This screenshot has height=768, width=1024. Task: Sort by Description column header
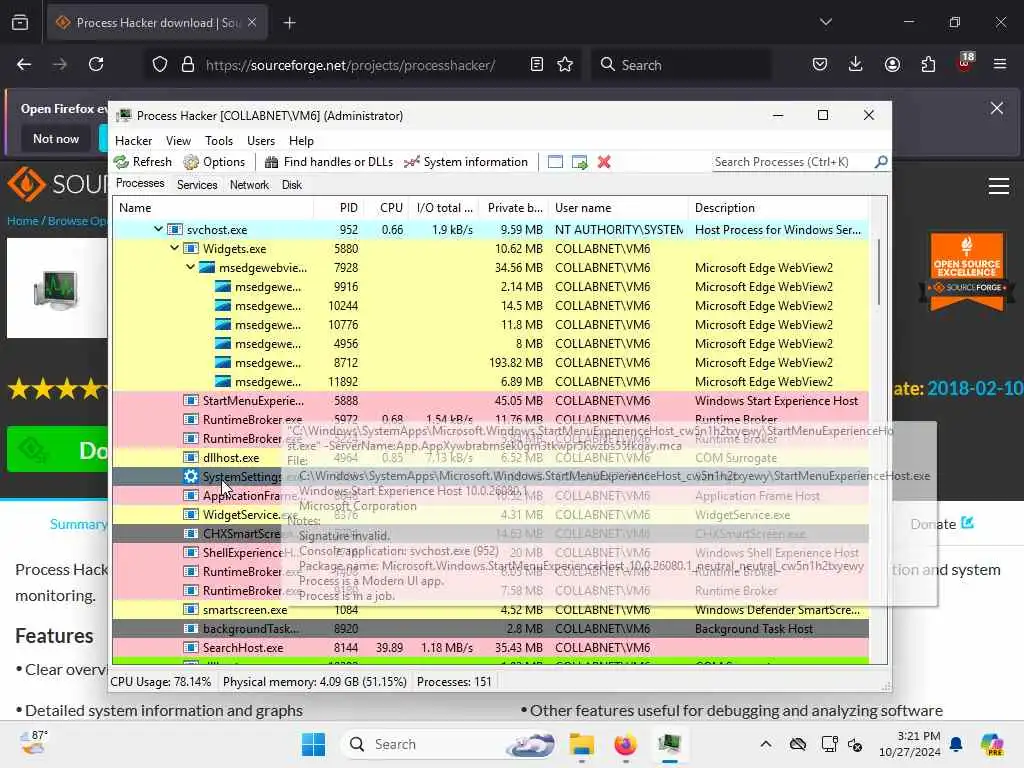click(778, 208)
